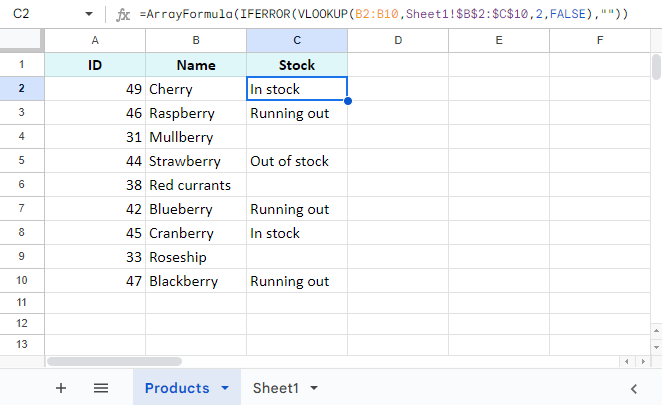Screen dimensions: 662x405
Task: Click the scroll down arrow
Action: [656, 348]
